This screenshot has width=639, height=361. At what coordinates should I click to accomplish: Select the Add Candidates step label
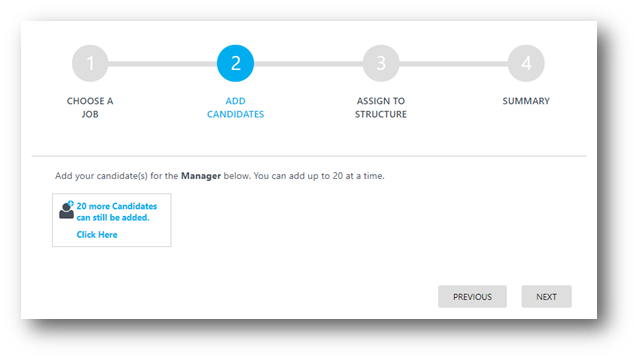[236, 108]
